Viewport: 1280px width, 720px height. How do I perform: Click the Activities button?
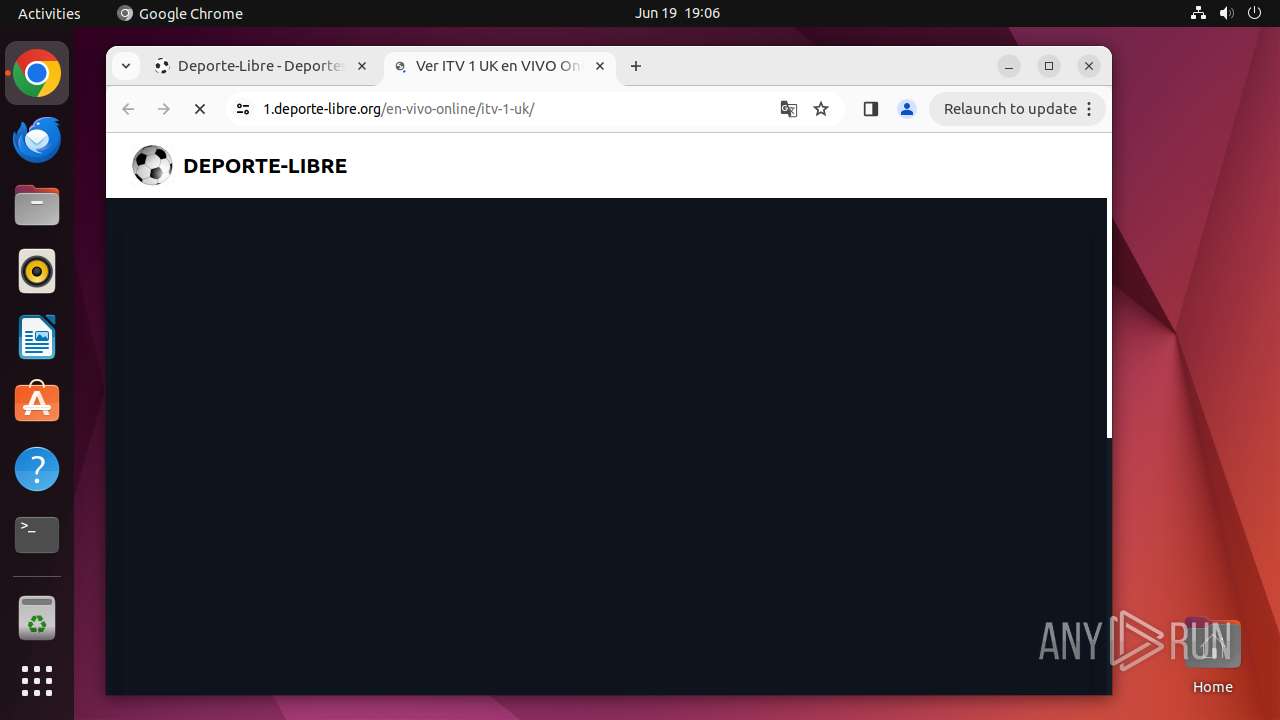(x=49, y=13)
